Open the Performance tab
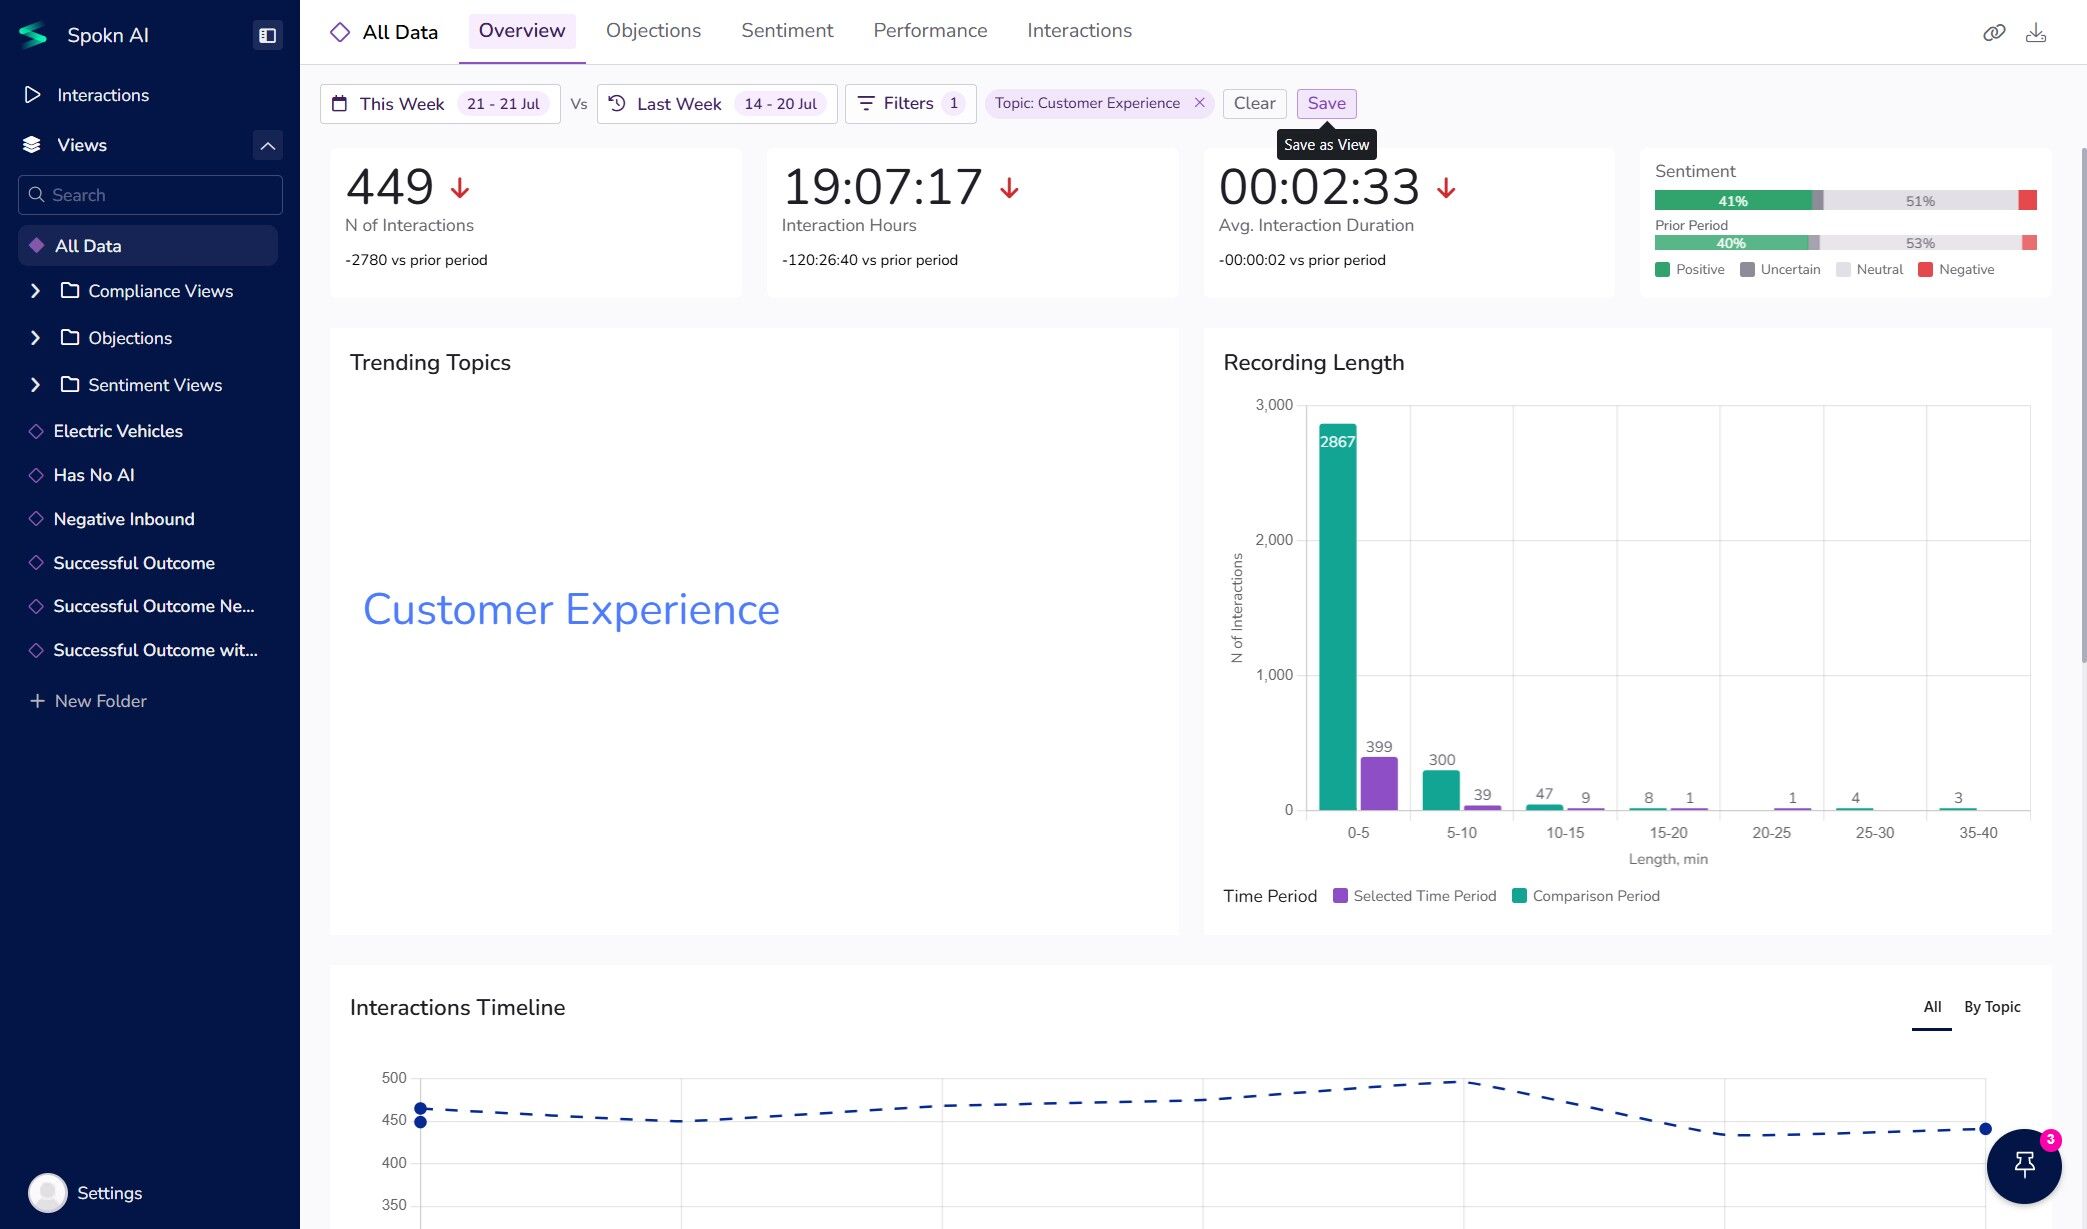This screenshot has width=2087, height=1229. tap(929, 31)
